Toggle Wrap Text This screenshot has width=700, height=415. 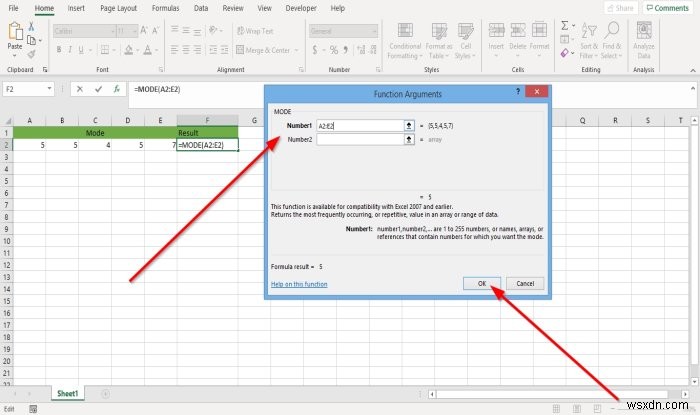click(x=255, y=31)
